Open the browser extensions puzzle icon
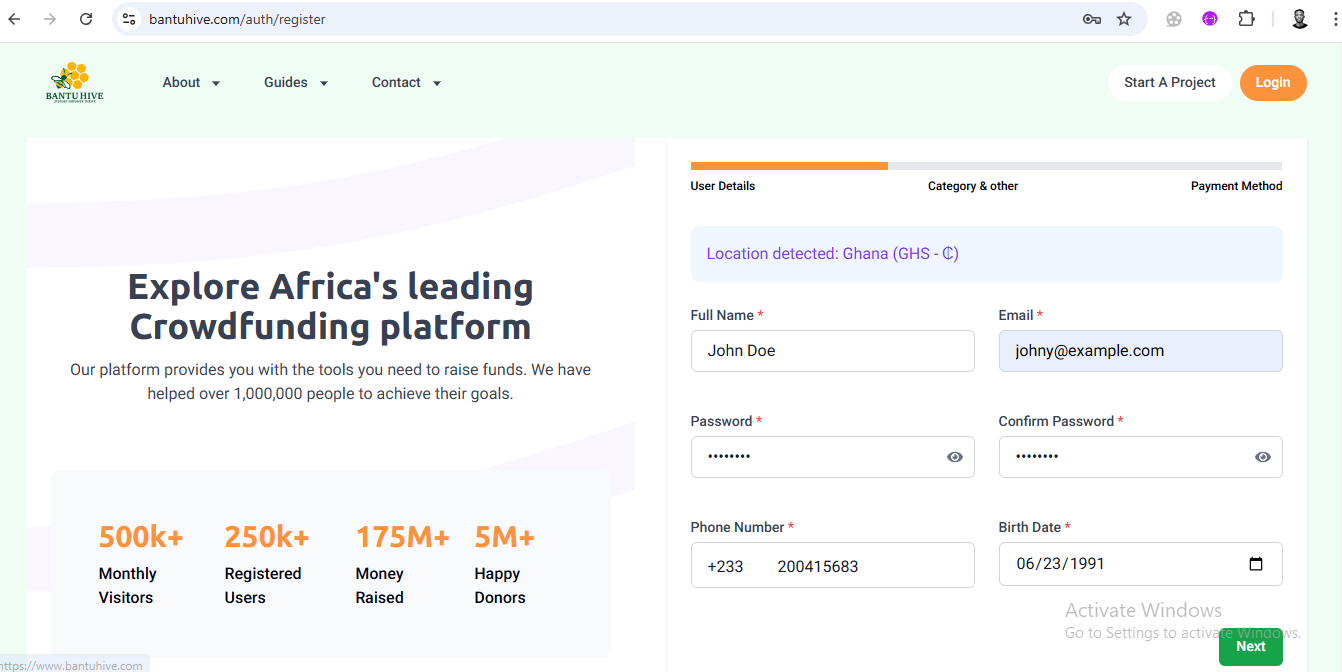This screenshot has height=672, width=1342. point(1246,18)
